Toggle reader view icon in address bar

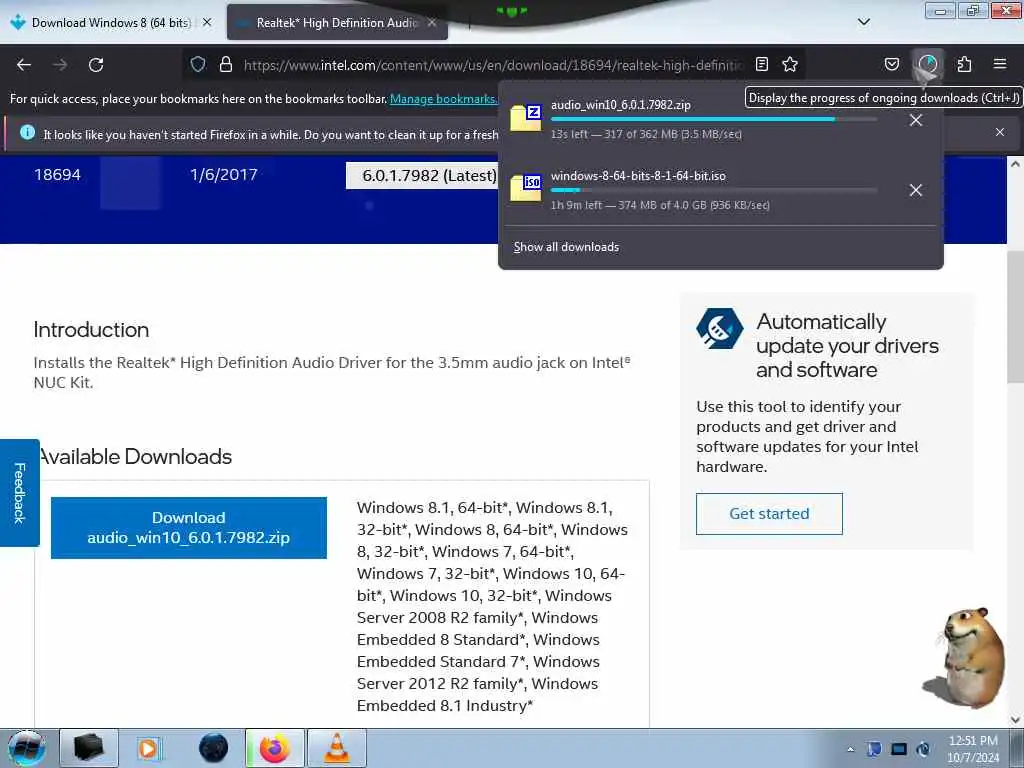(761, 64)
